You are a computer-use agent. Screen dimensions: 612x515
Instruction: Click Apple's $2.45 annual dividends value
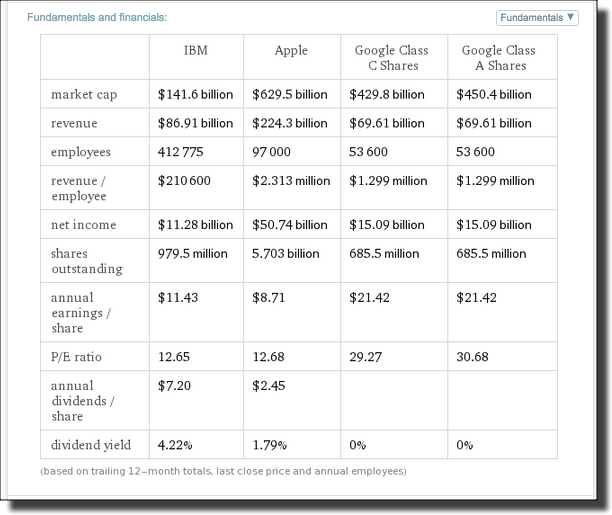pyautogui.click(x=269, y=386)
